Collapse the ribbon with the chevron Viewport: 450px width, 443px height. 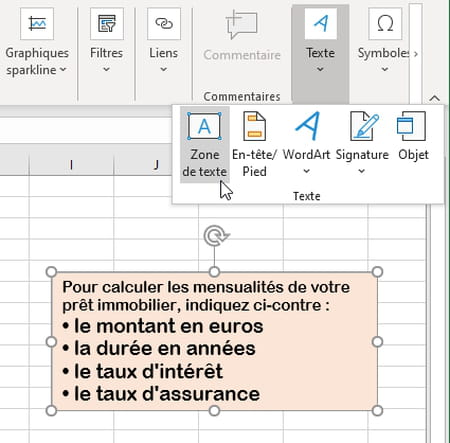pos(435,98)
